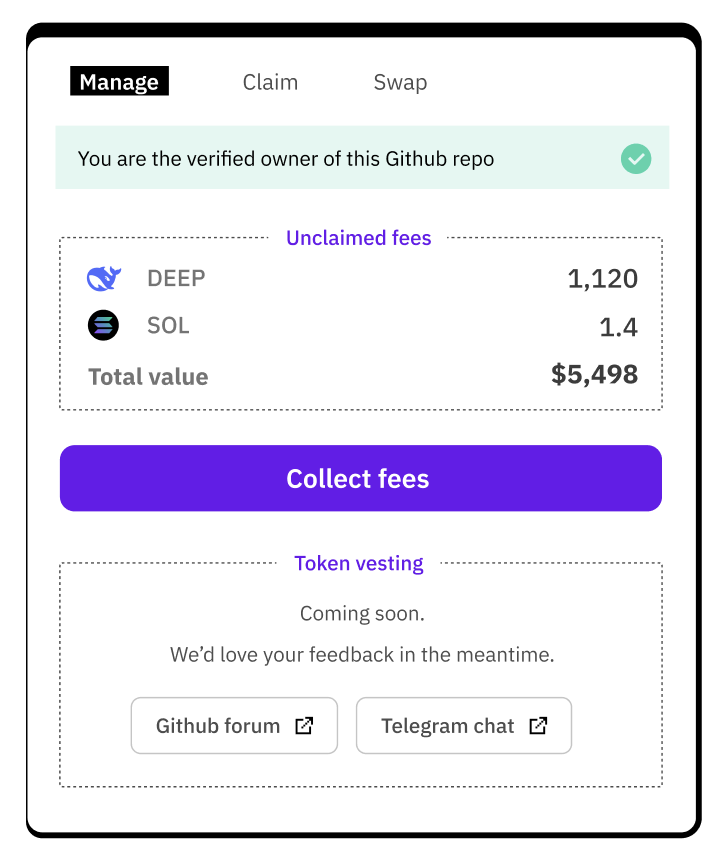This screenshot has width=726, height=860.
Task: Click the Coming soon text
Action: 362,613
